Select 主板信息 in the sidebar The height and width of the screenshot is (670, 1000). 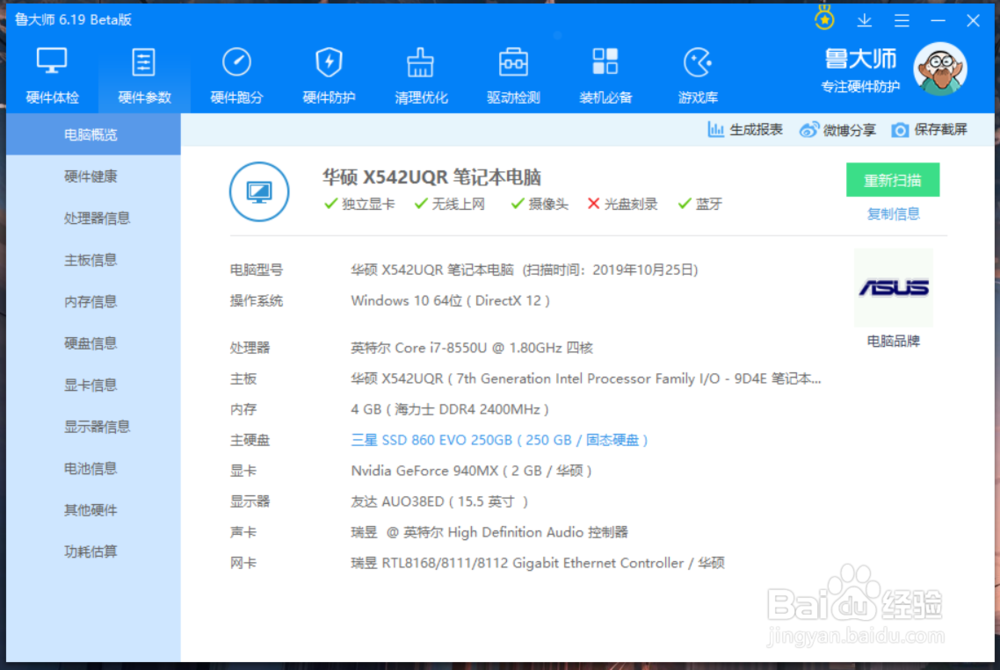(x=93, y=259)
